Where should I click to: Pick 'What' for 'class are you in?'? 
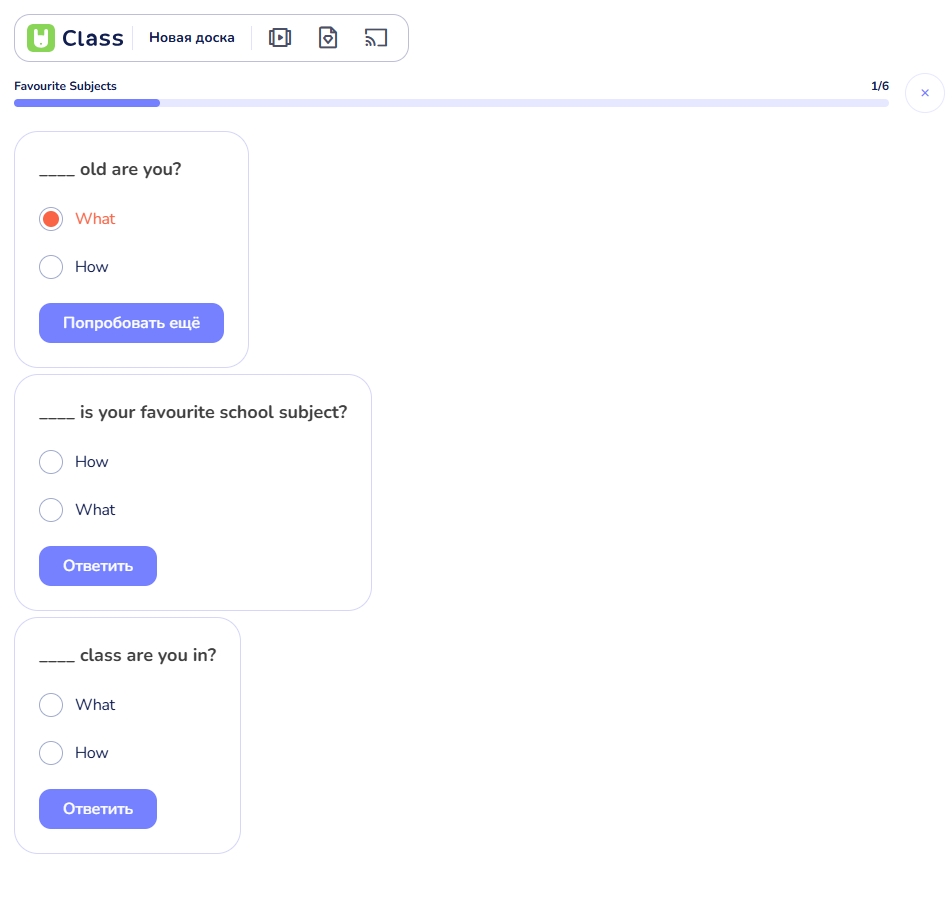51,705
